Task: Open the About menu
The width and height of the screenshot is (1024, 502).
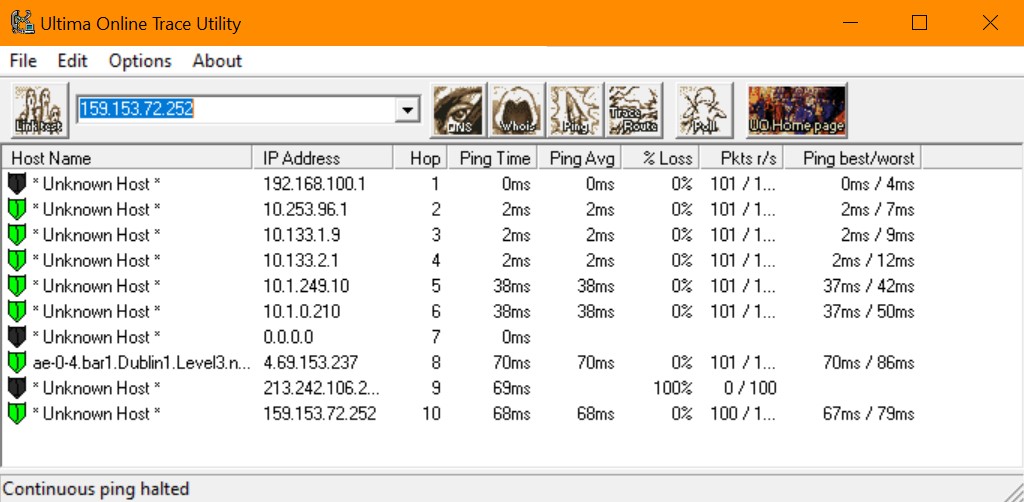Action: click(x=217, y=61)
